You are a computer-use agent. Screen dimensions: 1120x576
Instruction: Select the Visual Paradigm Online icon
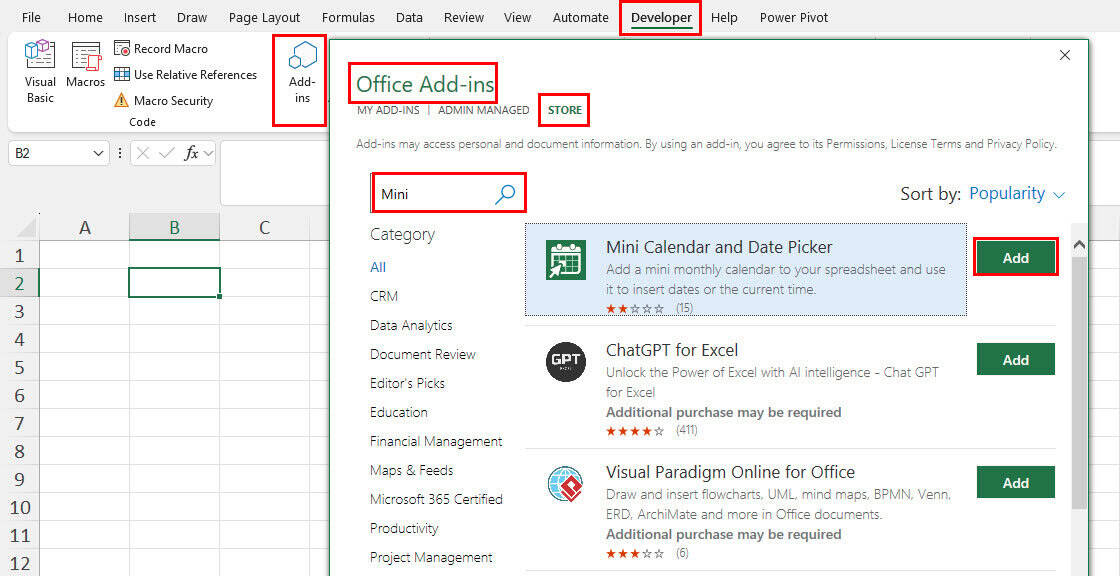click(566, 483)
